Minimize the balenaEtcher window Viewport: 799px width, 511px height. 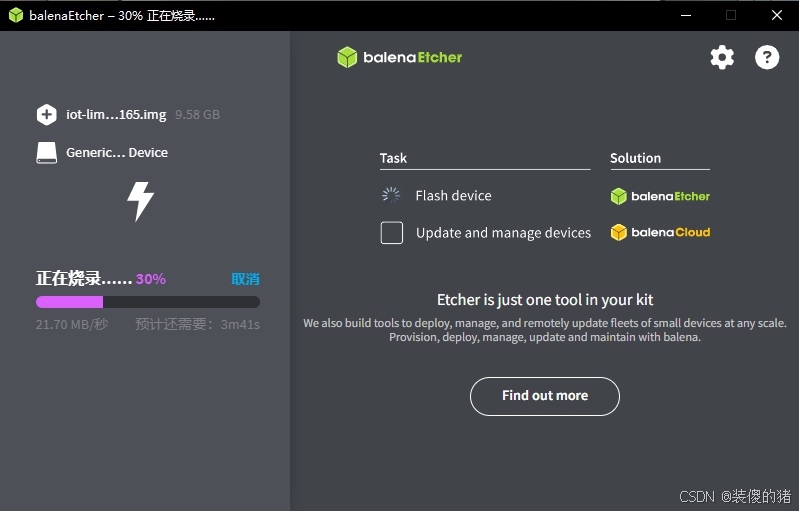(686, 15)
